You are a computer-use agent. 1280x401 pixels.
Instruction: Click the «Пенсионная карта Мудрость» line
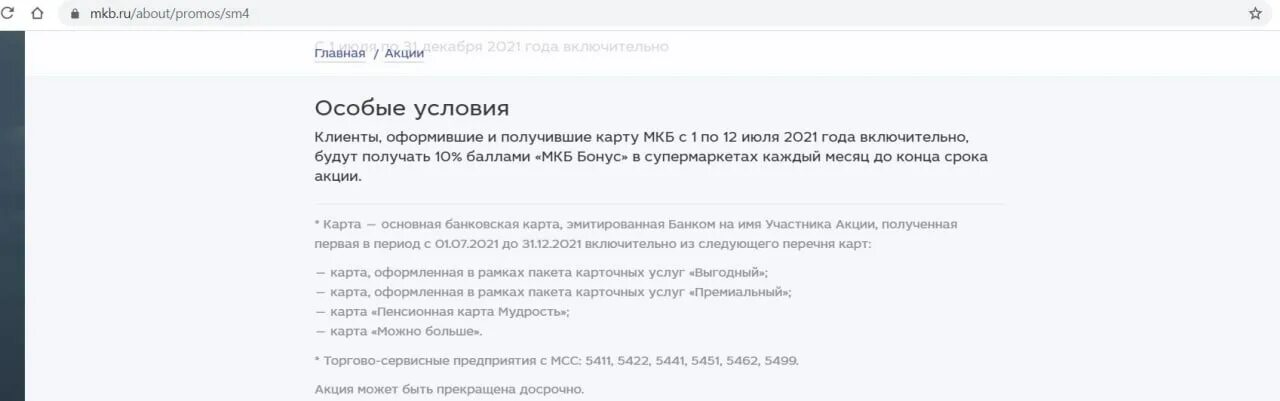442,312
